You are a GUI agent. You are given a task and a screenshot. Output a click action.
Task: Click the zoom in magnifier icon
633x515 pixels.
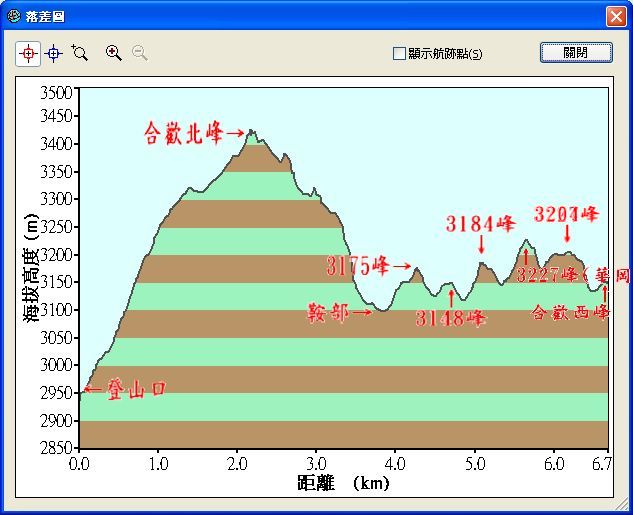click(x=114, y=53)
